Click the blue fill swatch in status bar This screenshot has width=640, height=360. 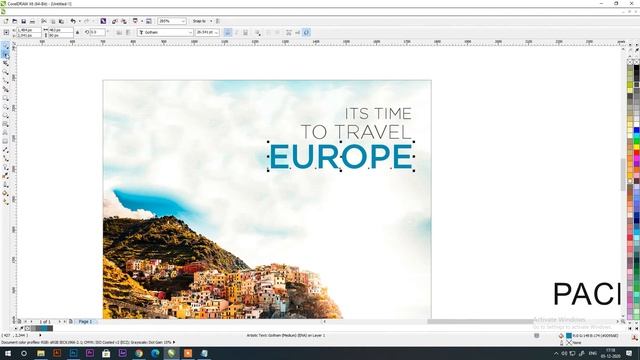coord(569,336)
